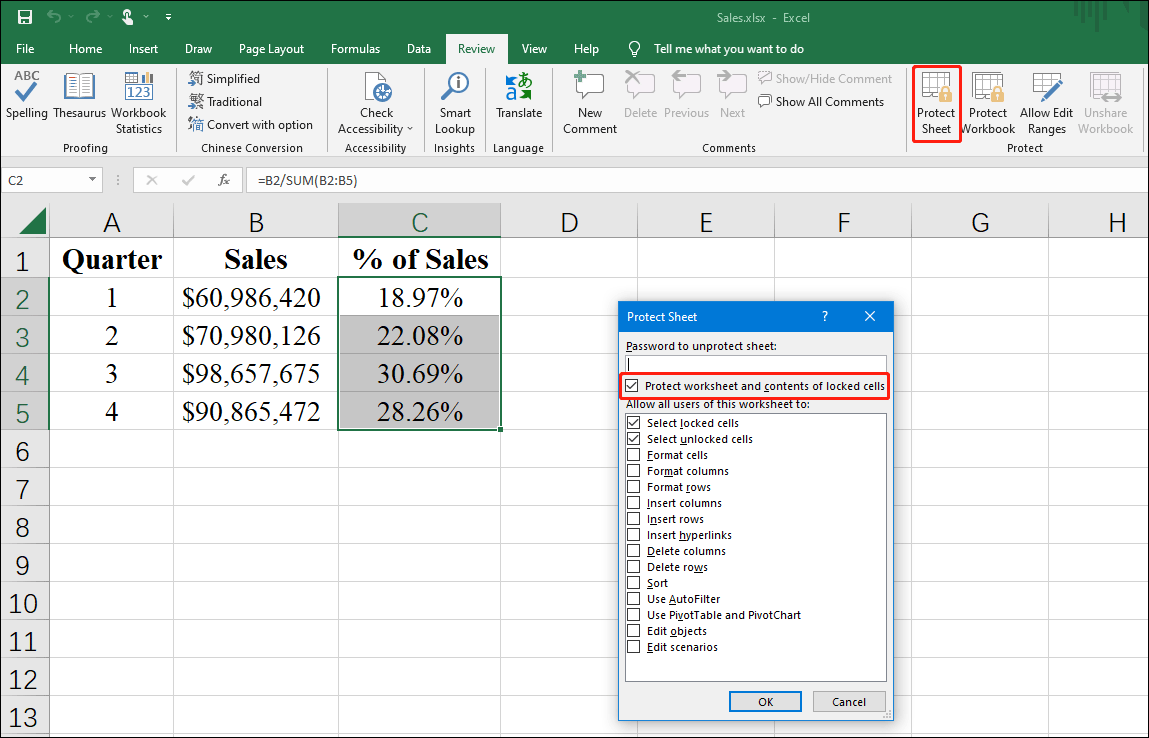Open Smart Lookup
The image size is (1149, 738).
[x=454, y=103]
